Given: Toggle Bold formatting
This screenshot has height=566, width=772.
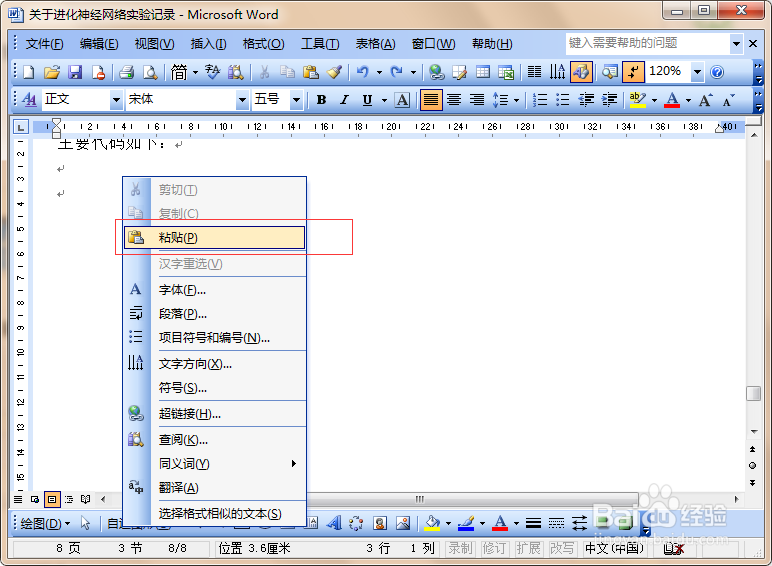Looking at the screenshot, I should point(322,100).
